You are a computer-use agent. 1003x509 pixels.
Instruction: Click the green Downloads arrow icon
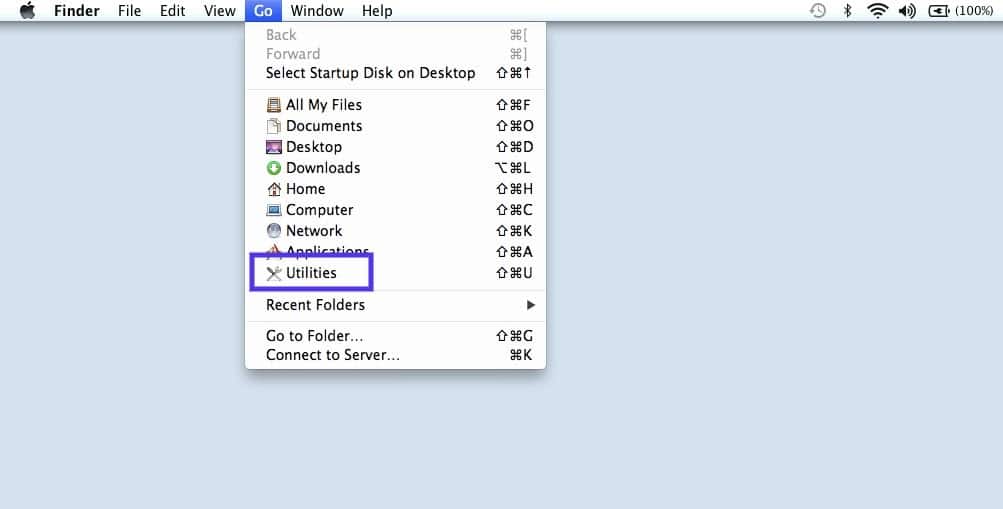coord(274,168)
